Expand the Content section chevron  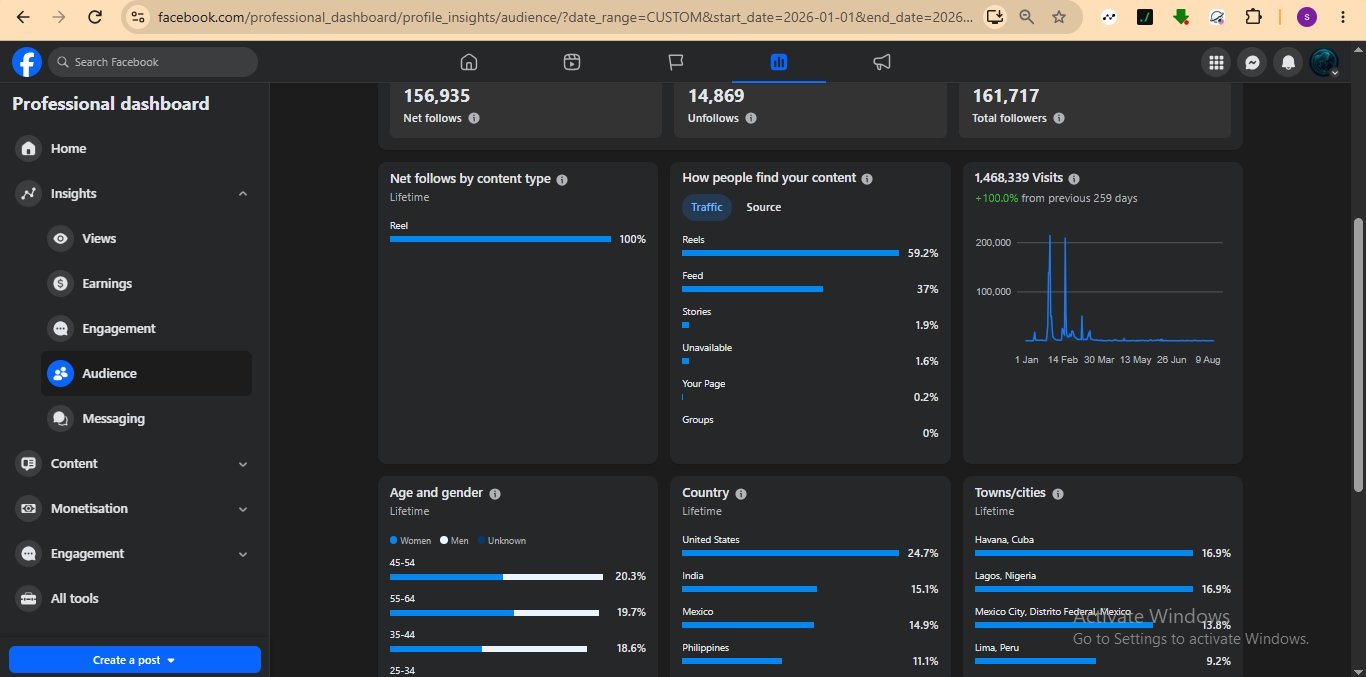click(243, 464)
